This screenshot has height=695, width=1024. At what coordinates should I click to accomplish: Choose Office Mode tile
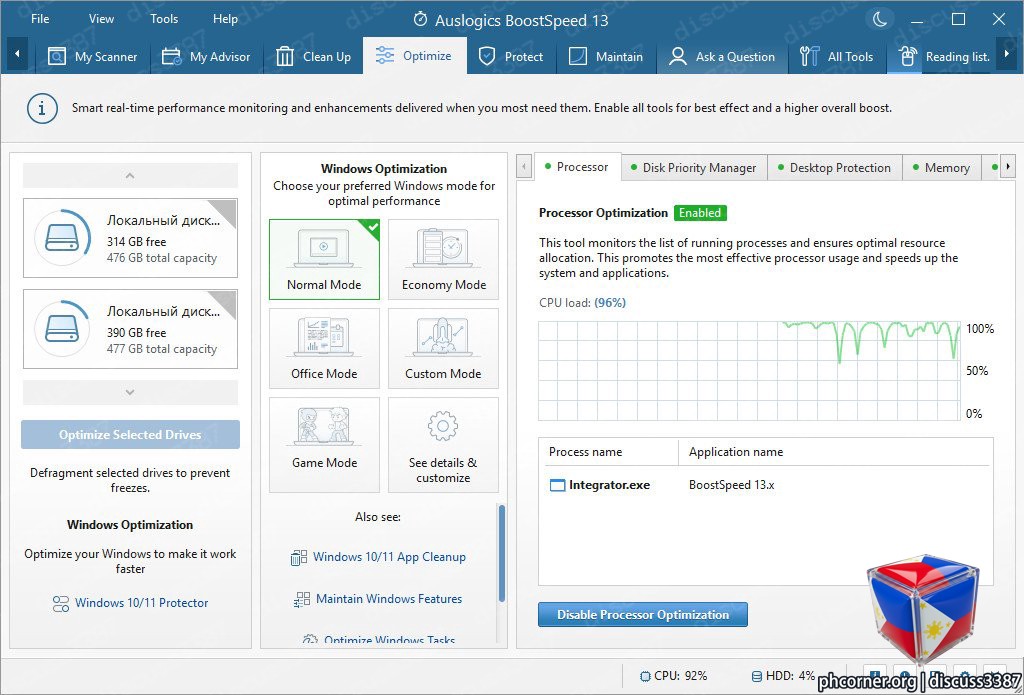point(325,349)
